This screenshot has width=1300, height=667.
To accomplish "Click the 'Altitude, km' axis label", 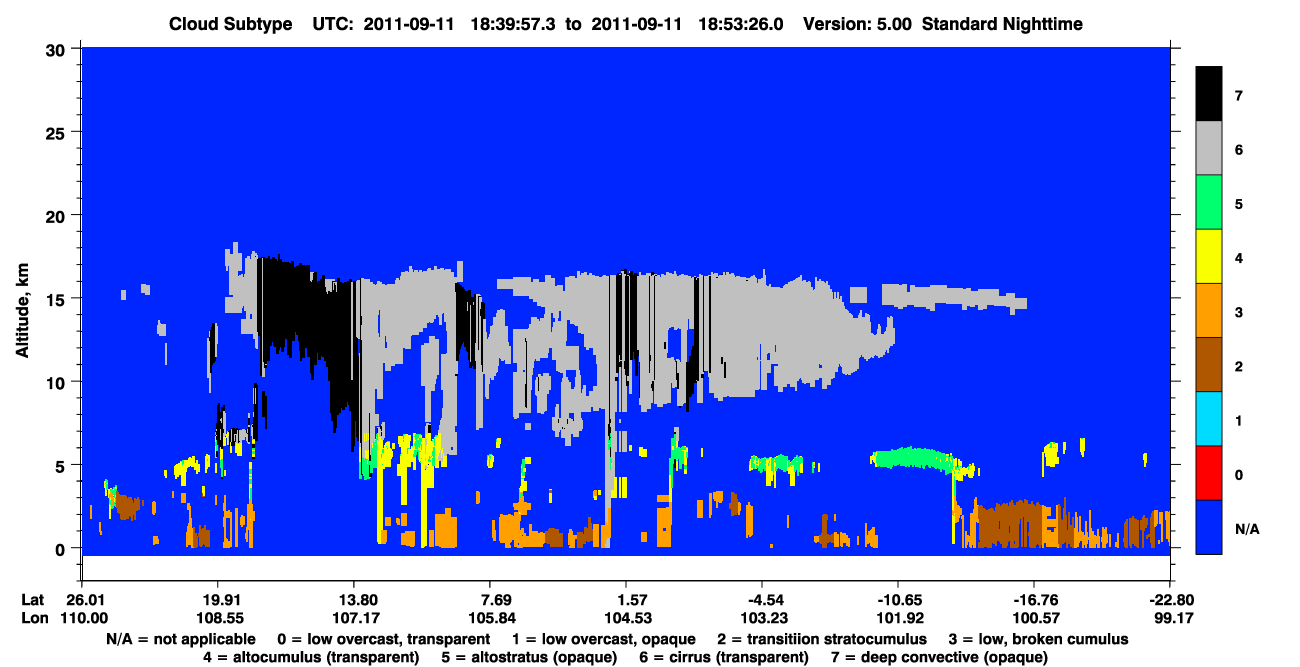I will 22,312.
